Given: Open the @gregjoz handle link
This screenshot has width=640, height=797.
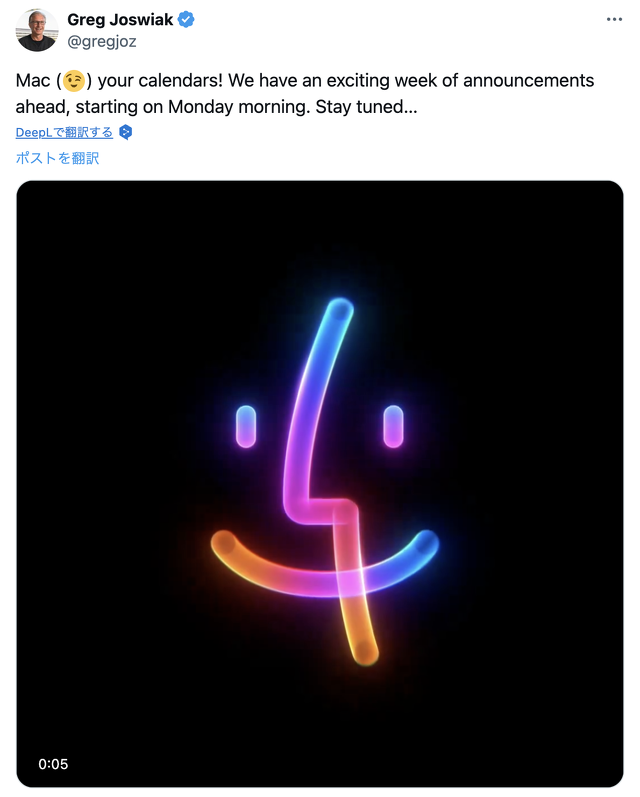Looking at the screenshot, I should pyautogui.click(x=101, y=41).
